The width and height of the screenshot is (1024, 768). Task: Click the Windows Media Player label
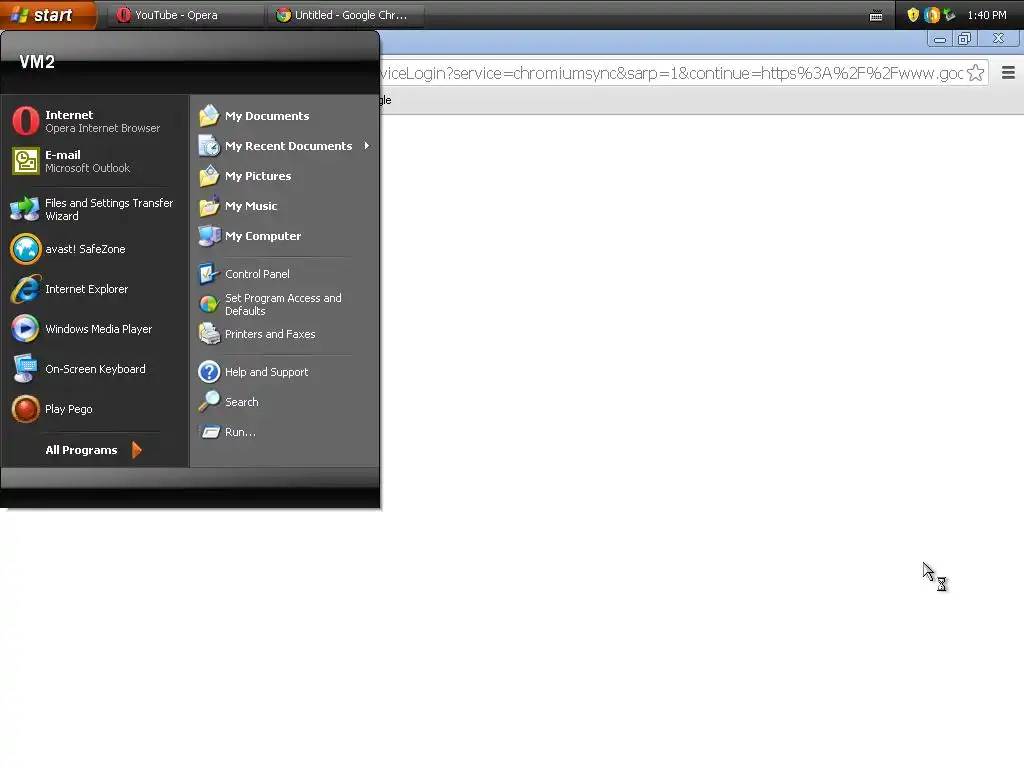[99, 329]
